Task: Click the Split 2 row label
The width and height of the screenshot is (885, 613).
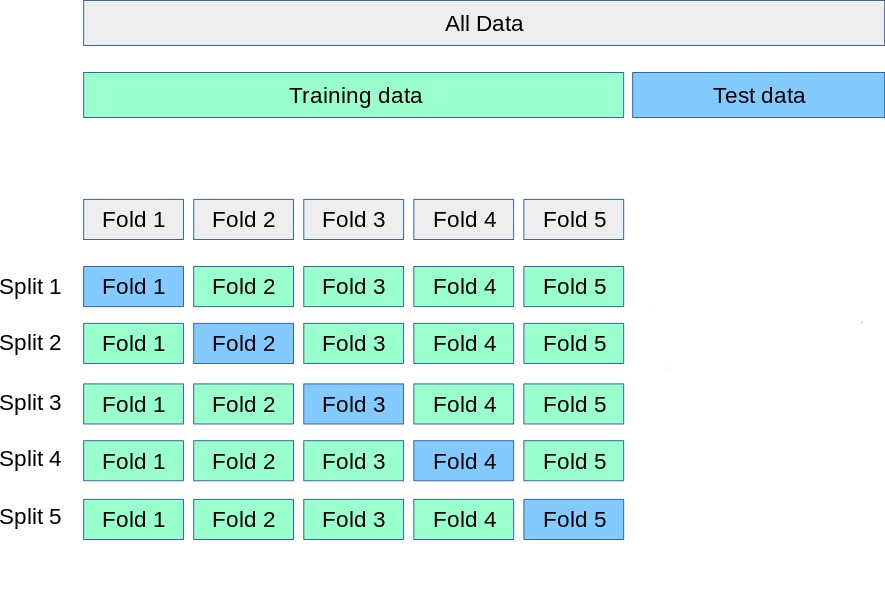Action: [31, 343]
